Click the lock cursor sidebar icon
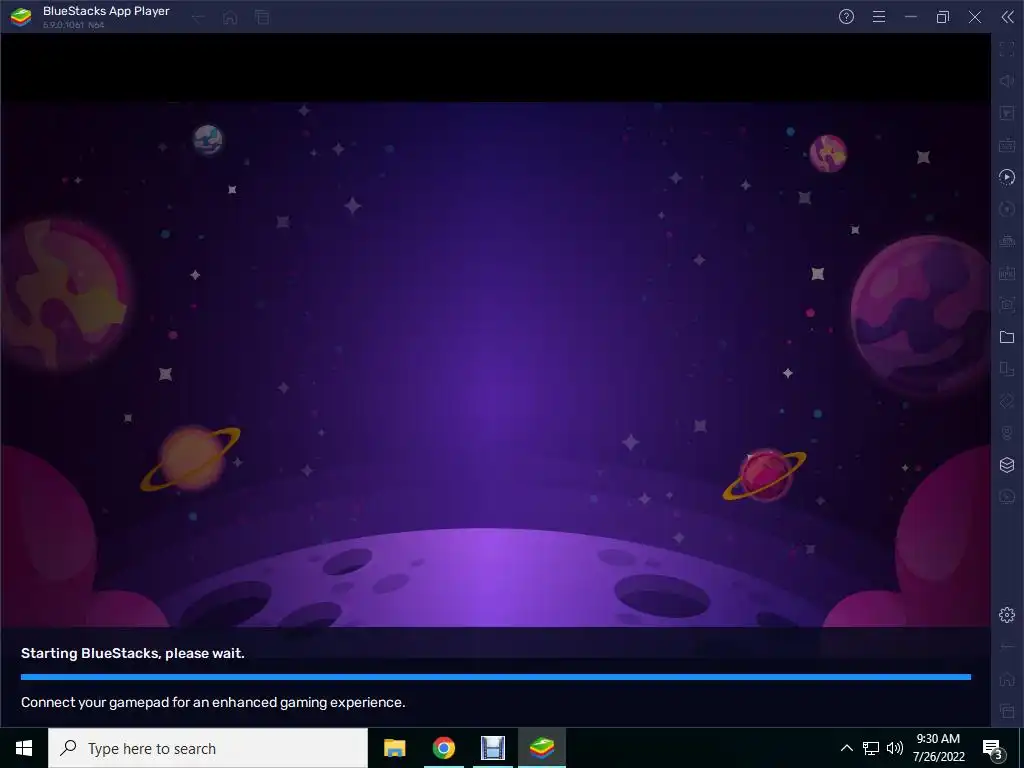Image resolution: width=1024 pixels, height=768 pixels. pos(1007,112)
